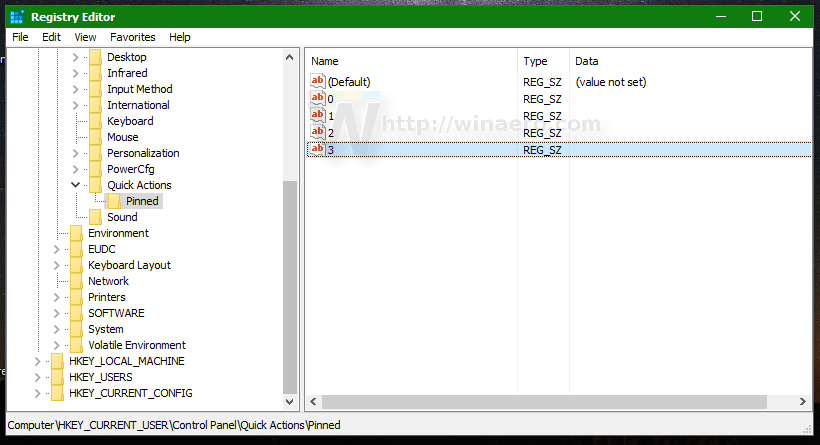
Task: Select the Keyboard Layout tree label
Action: point(129,265)
